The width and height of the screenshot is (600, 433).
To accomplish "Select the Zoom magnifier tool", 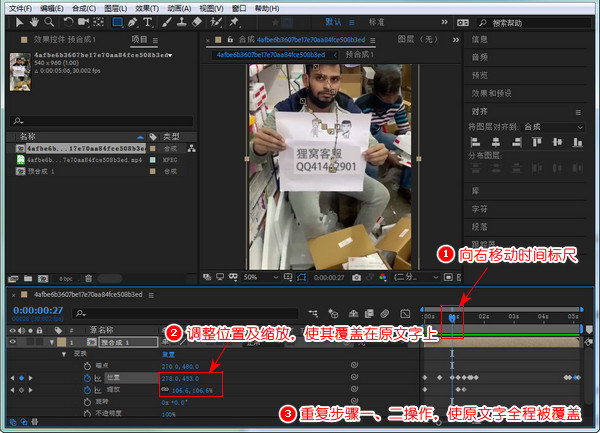I will (49, 22).
